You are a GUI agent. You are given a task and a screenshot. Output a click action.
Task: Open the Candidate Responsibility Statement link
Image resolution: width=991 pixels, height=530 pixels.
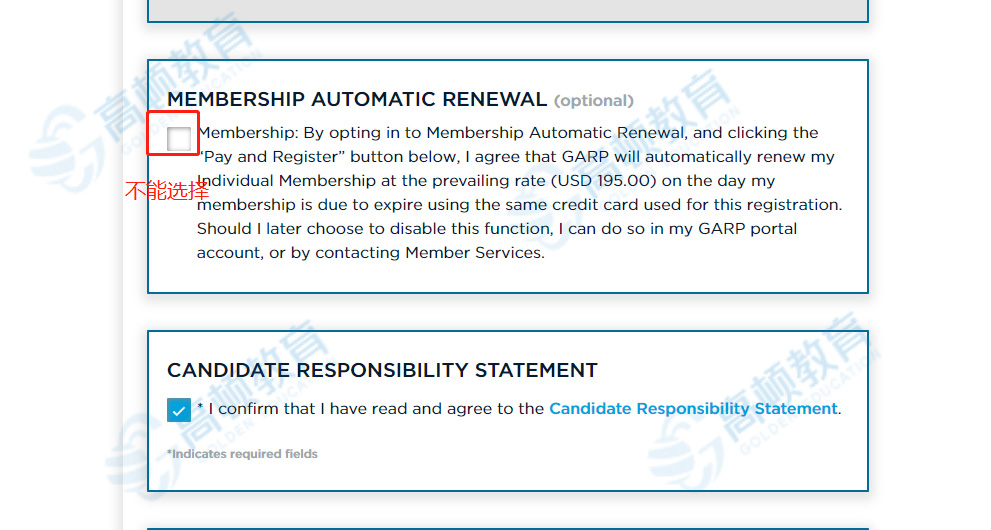(693, 409)
